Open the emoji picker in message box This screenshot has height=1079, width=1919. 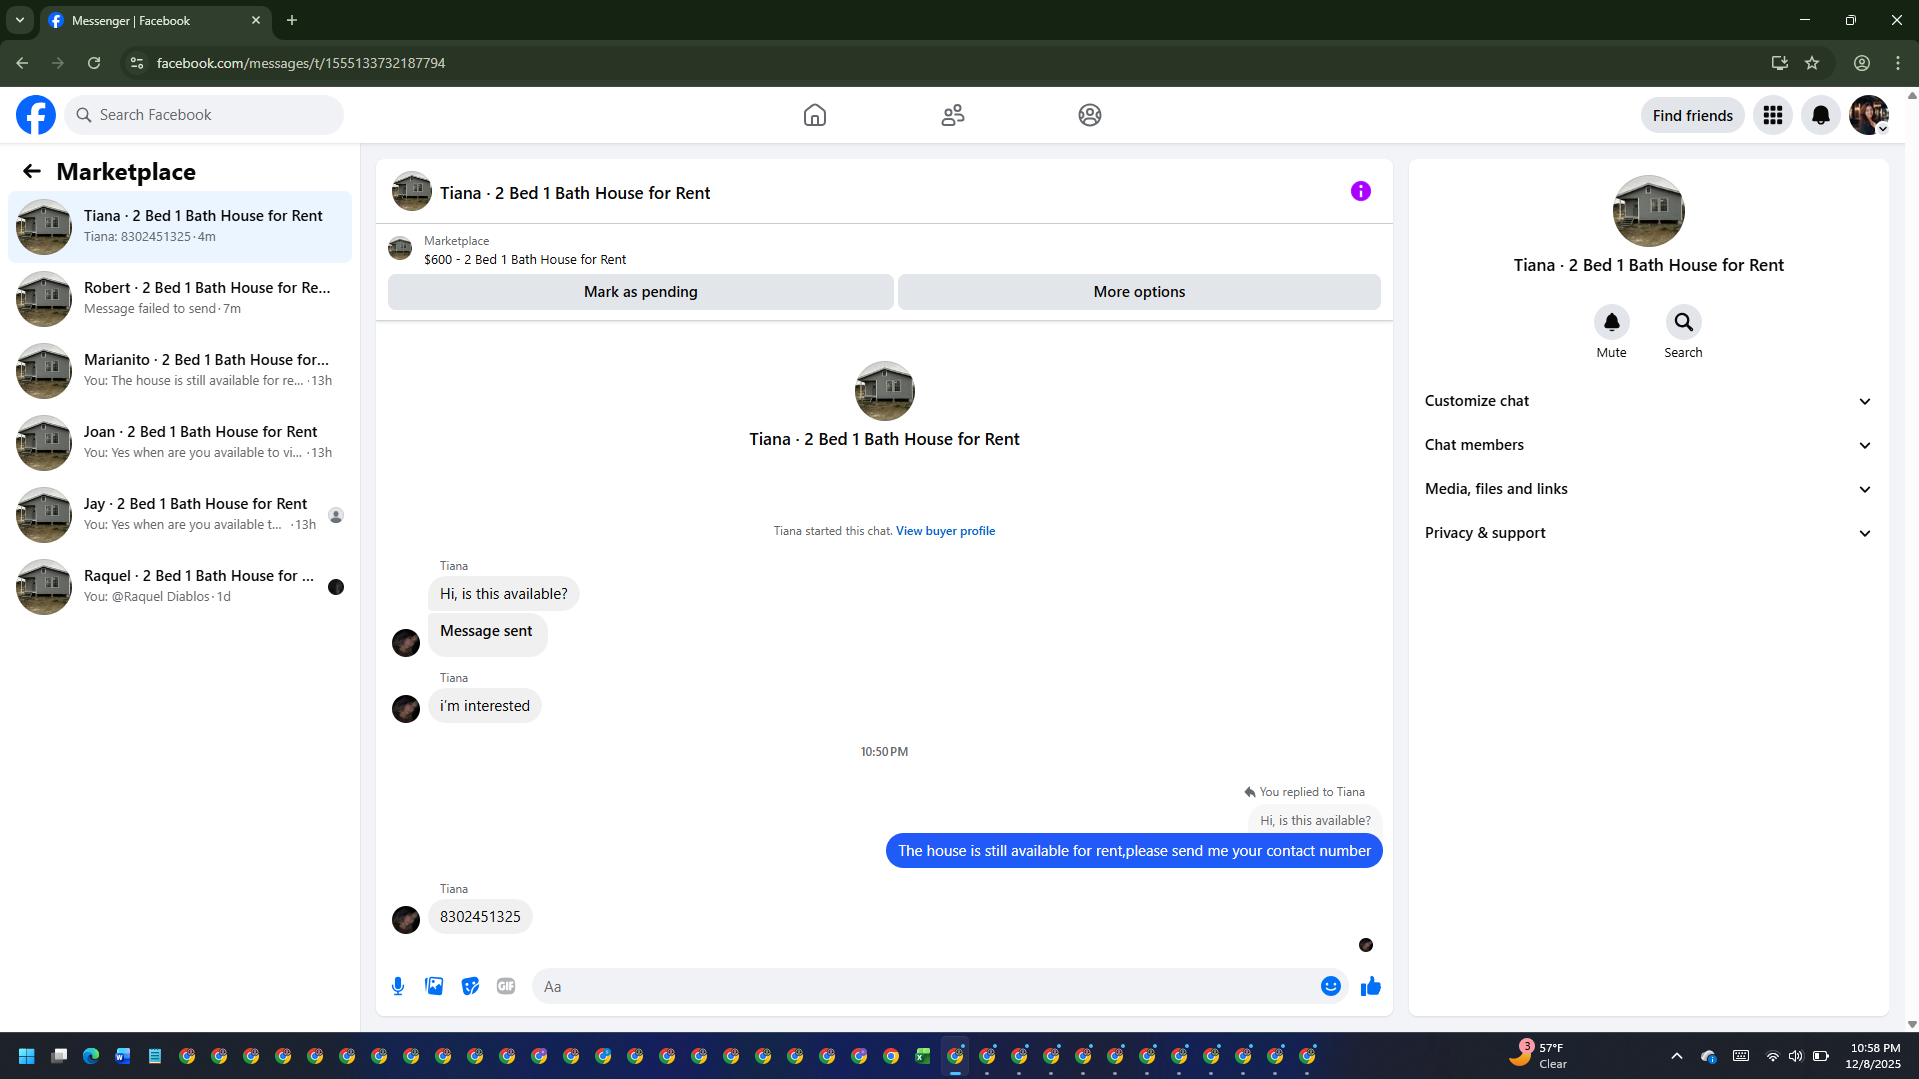(1330, 986)
